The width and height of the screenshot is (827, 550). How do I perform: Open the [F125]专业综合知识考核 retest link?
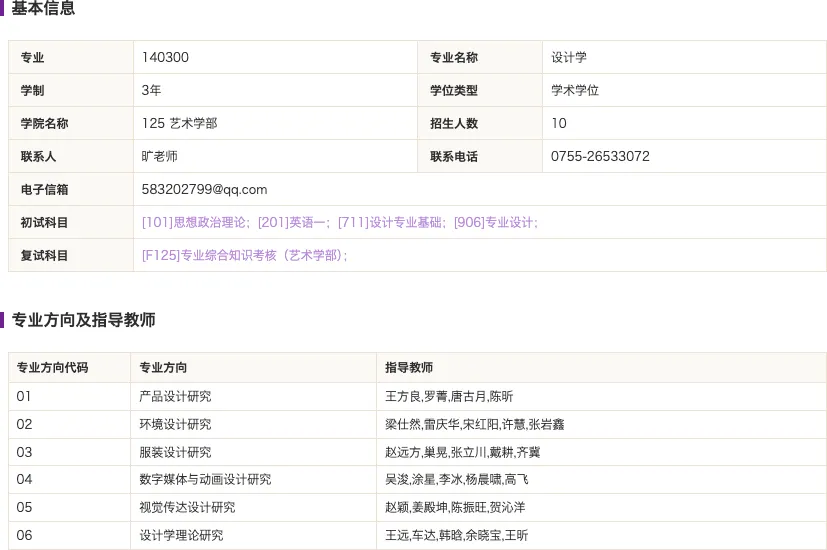click(245, 256)
